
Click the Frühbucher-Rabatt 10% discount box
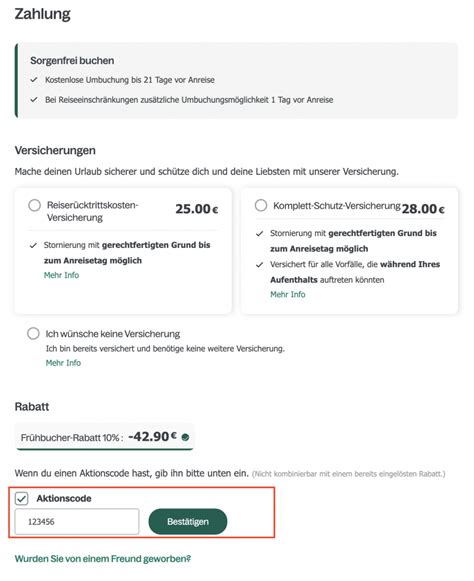[x=104, y=437]
